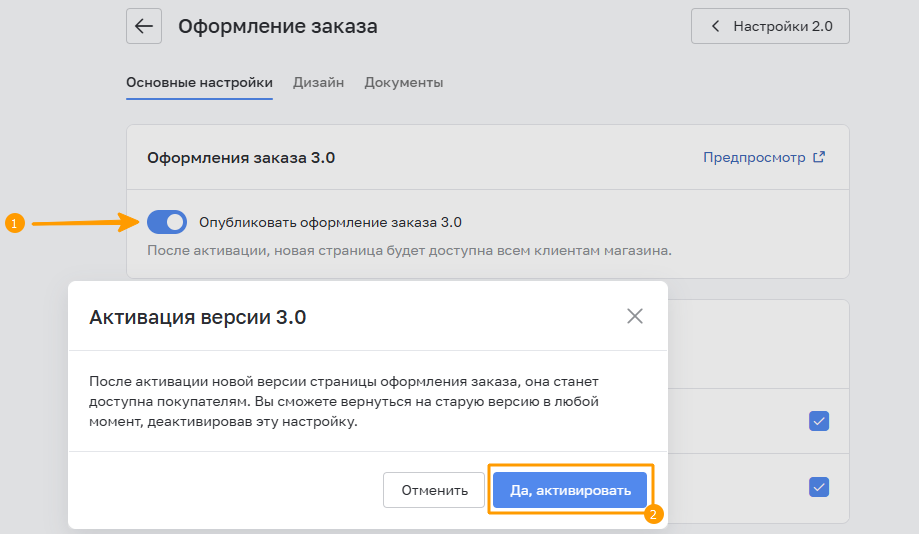Click the back arrow button
The height and width of the screenshot is (534, 919).
tap(144, 26)
